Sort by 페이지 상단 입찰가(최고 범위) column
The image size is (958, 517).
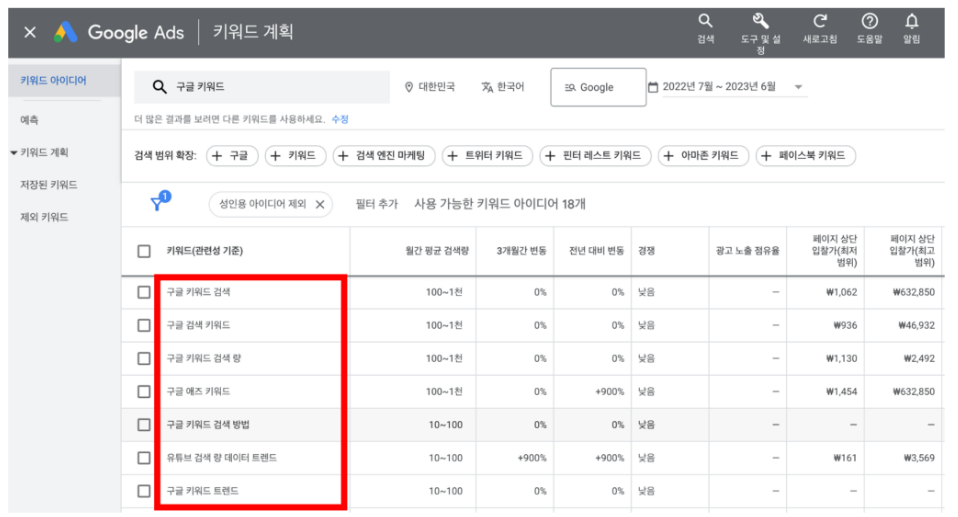pos(912,251)
